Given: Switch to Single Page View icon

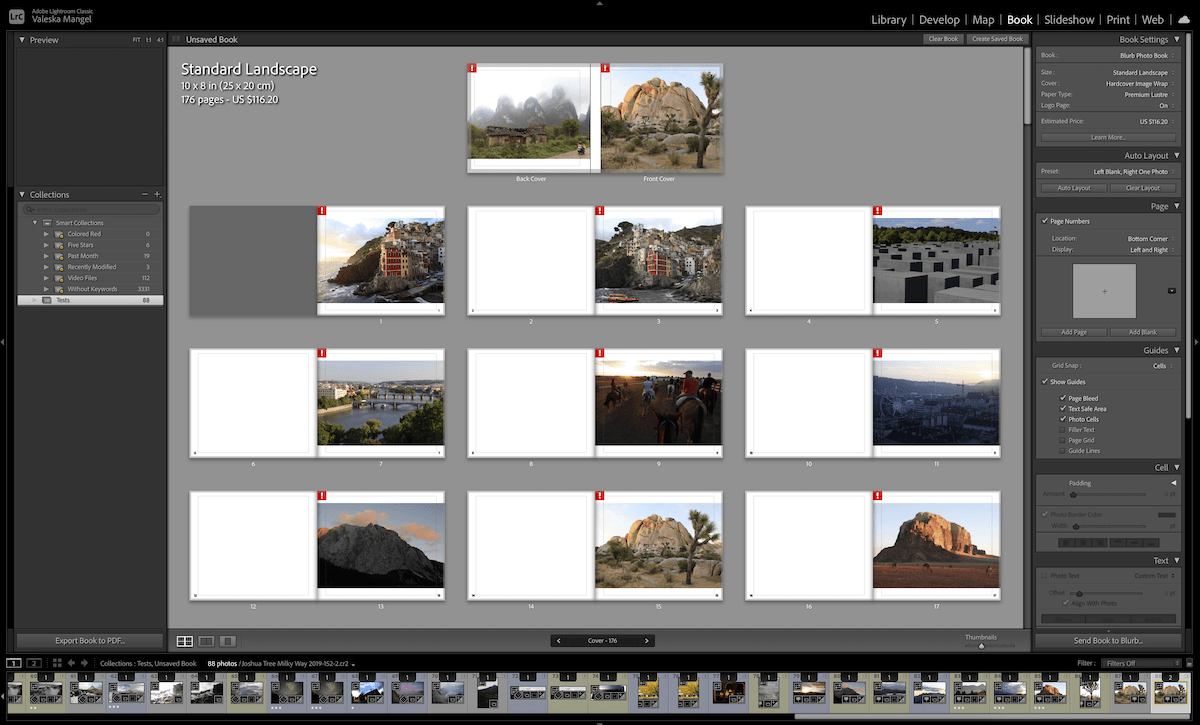Looking at the screenshot, I should (226, 641).
